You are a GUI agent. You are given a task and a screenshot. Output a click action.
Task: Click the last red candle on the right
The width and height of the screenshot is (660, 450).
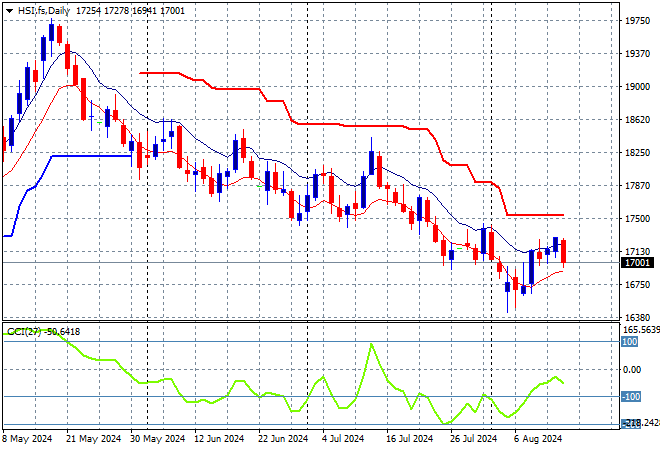pyautogui.click(x=563, y=252)
